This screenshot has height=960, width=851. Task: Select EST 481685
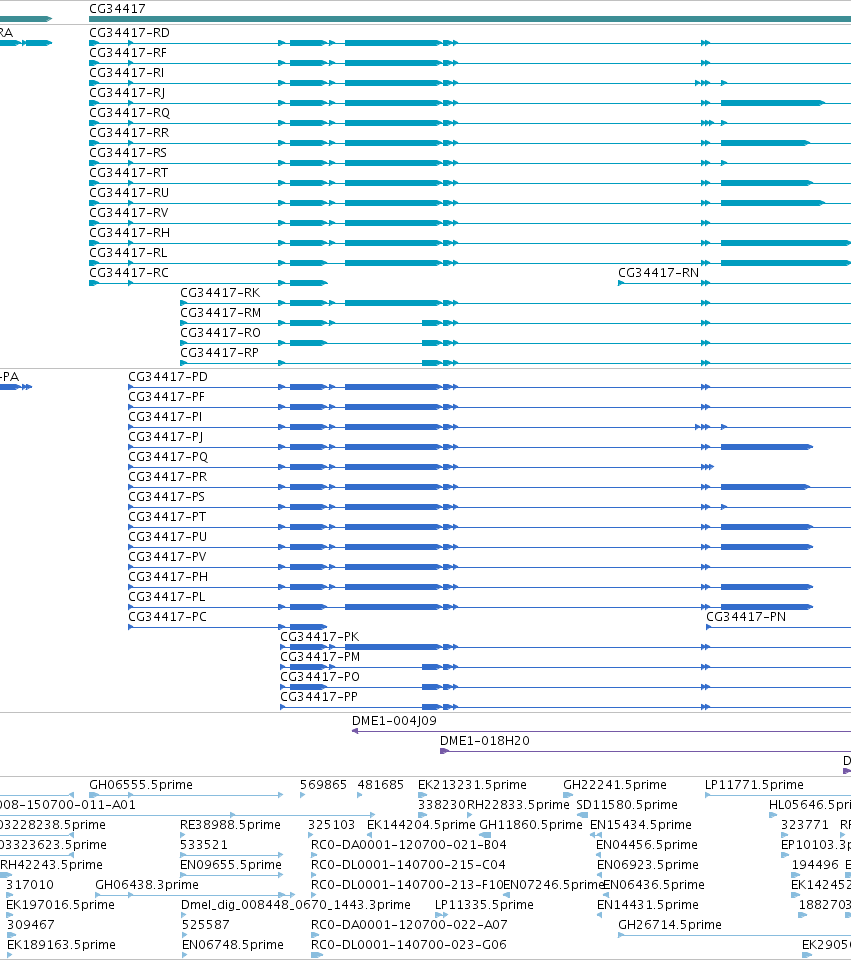coord(381,785)
